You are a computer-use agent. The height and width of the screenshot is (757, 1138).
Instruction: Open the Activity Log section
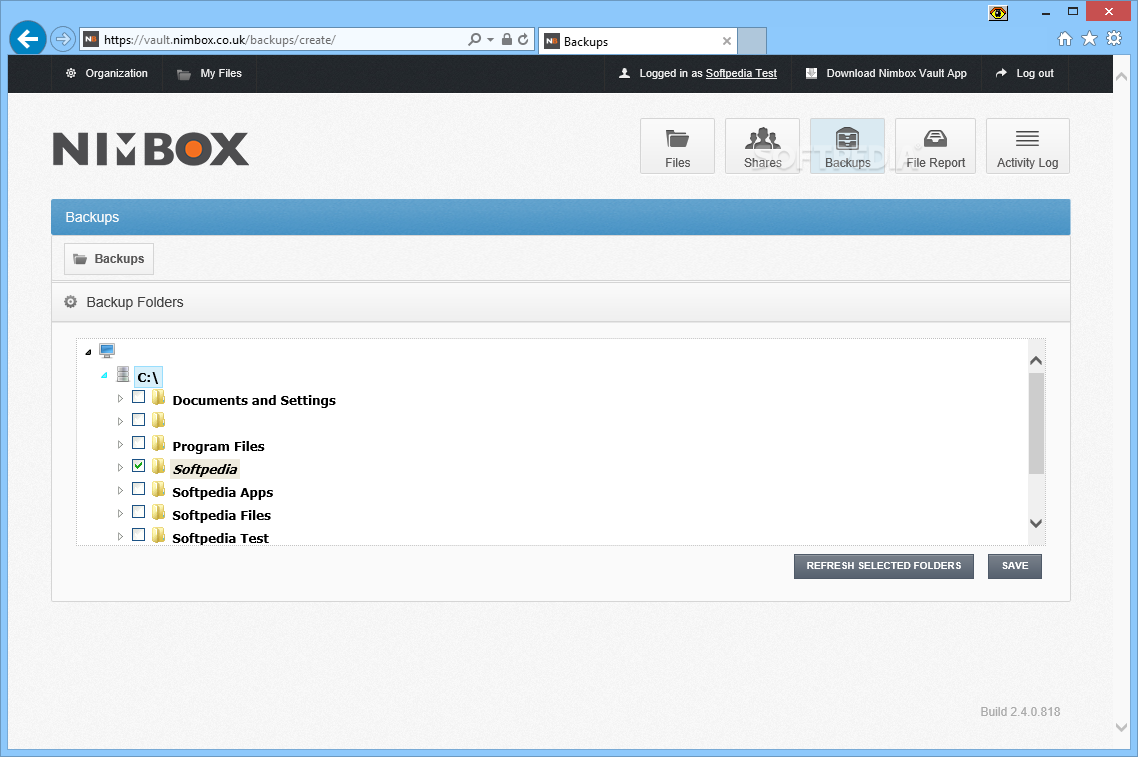point(1027,146)
